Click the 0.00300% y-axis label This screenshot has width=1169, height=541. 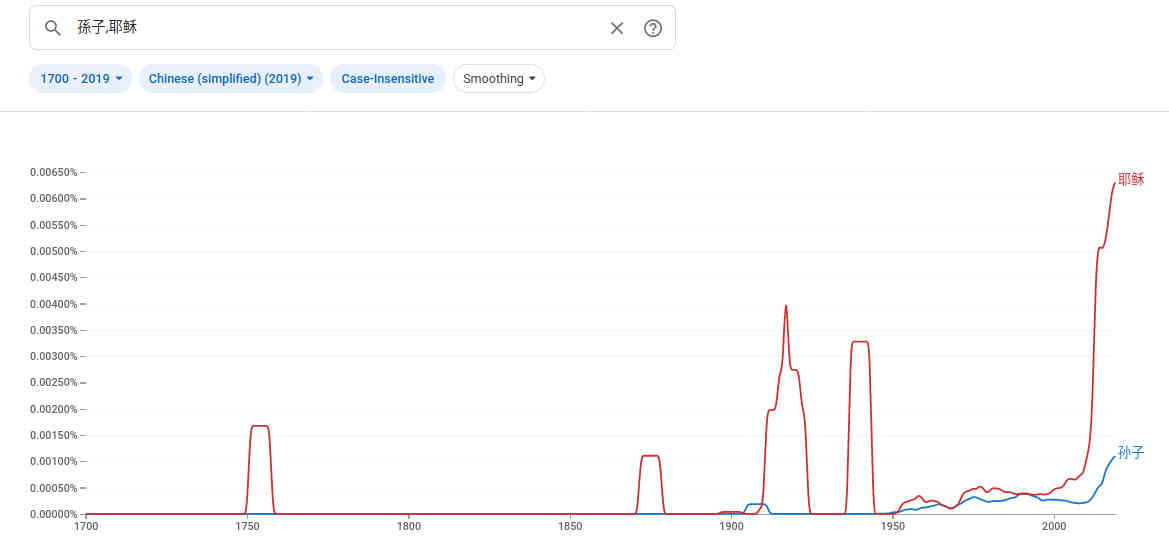[x=53, y=356]
